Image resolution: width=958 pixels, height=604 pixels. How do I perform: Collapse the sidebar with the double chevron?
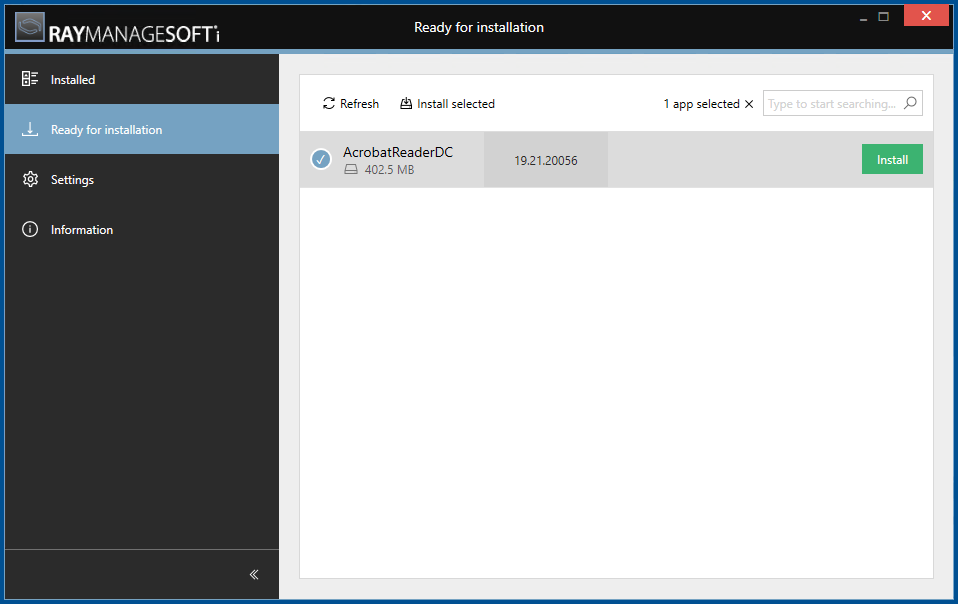tap(253, 574)
